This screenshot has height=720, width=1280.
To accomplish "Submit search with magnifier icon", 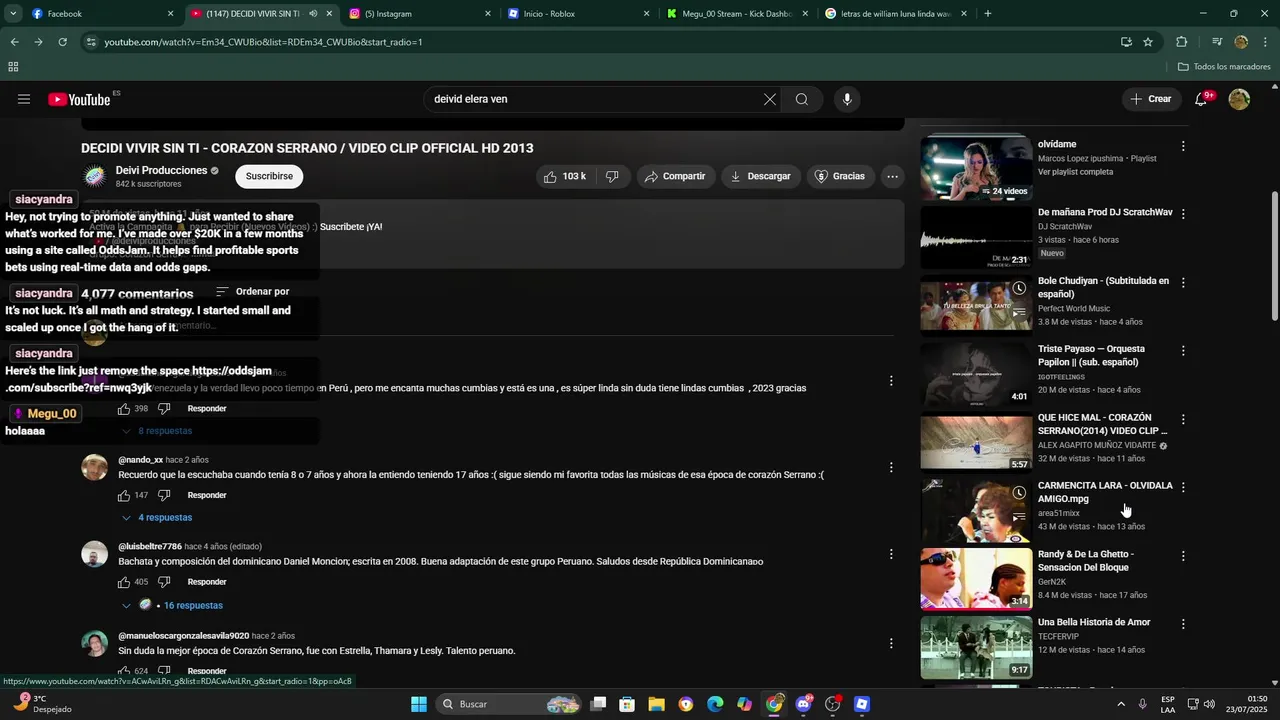I will [x=802, y=99].
